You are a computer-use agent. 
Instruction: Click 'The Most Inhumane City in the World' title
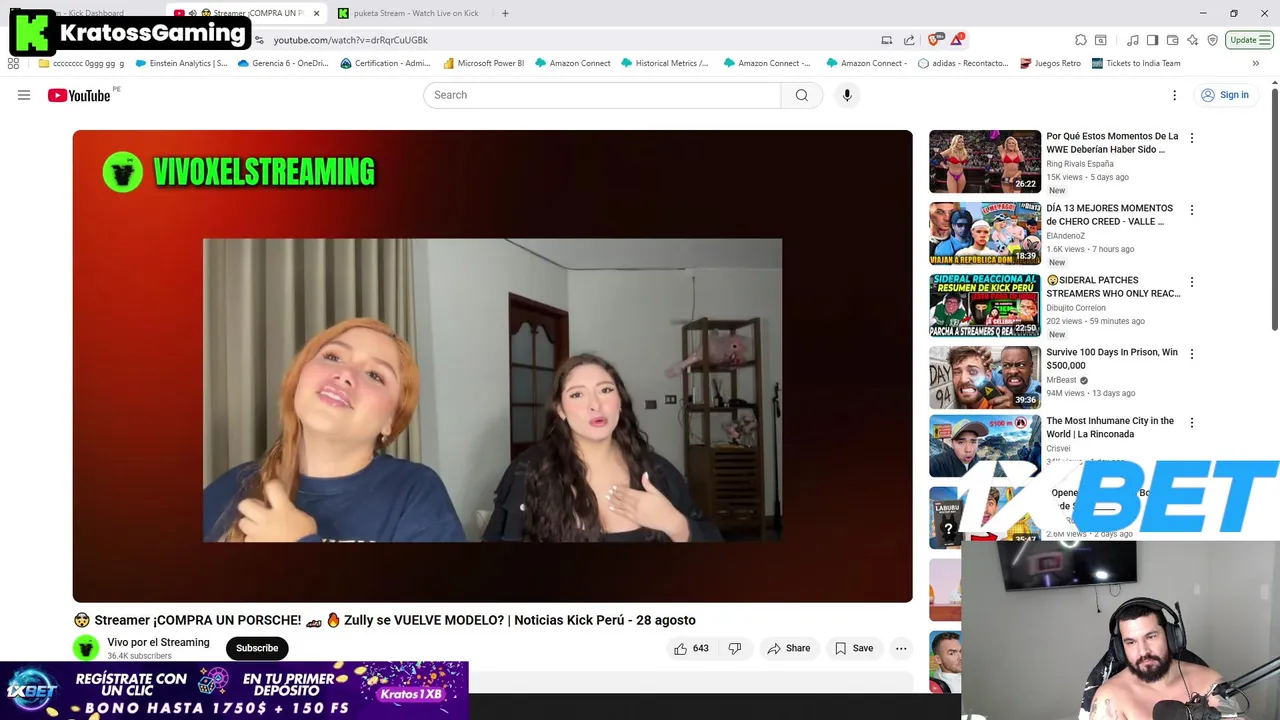[1110, 427]
